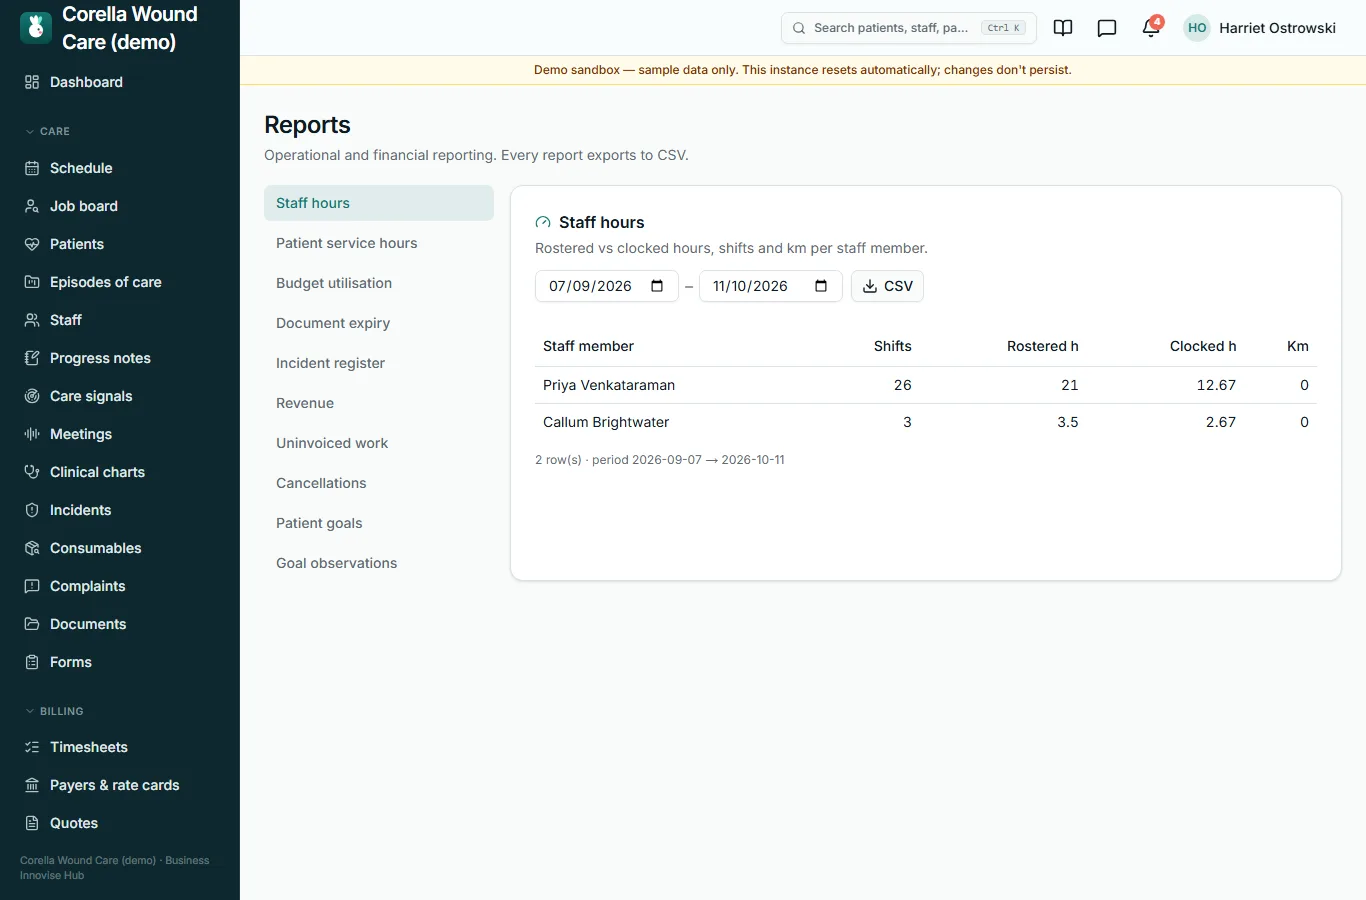1366x900 pixels.
Task: Open the Uninvoiced work report
Action: click(x=379, y=443)
